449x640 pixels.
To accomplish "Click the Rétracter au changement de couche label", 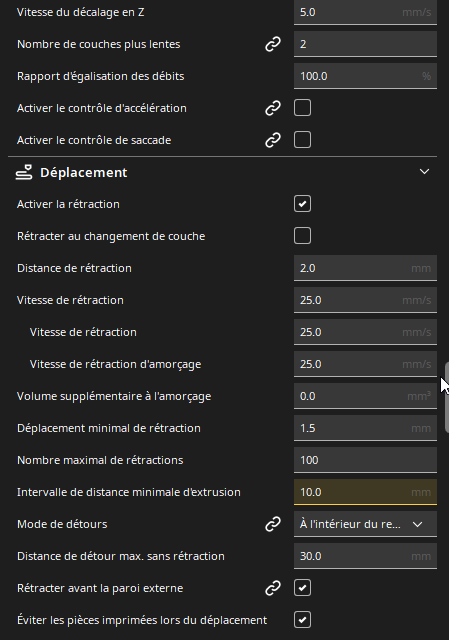I will (x=111, y=236).
